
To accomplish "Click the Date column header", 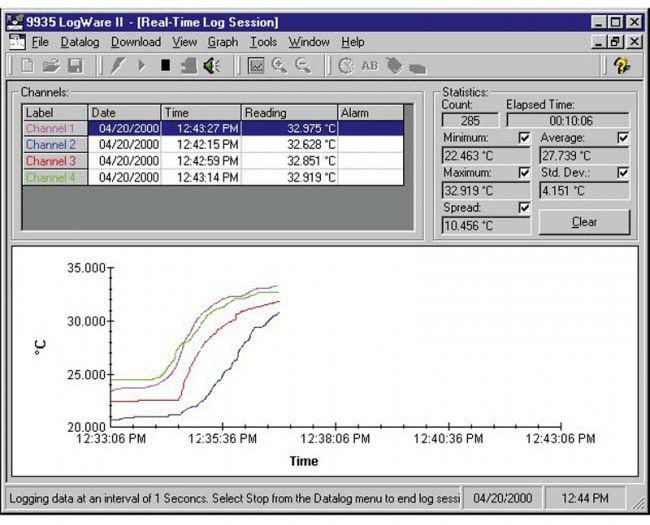I will [x=124, y=112].
